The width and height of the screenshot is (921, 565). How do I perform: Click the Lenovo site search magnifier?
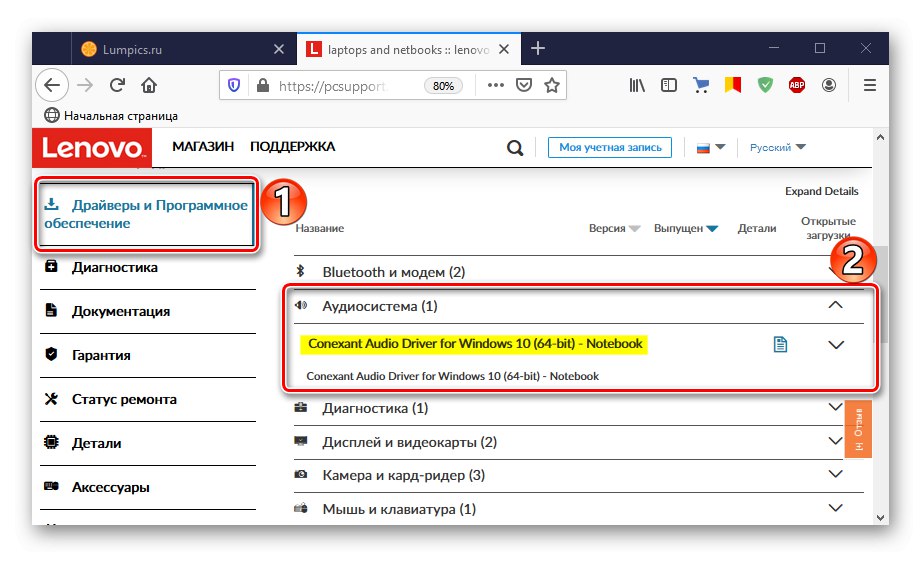[x=515, y=147]
